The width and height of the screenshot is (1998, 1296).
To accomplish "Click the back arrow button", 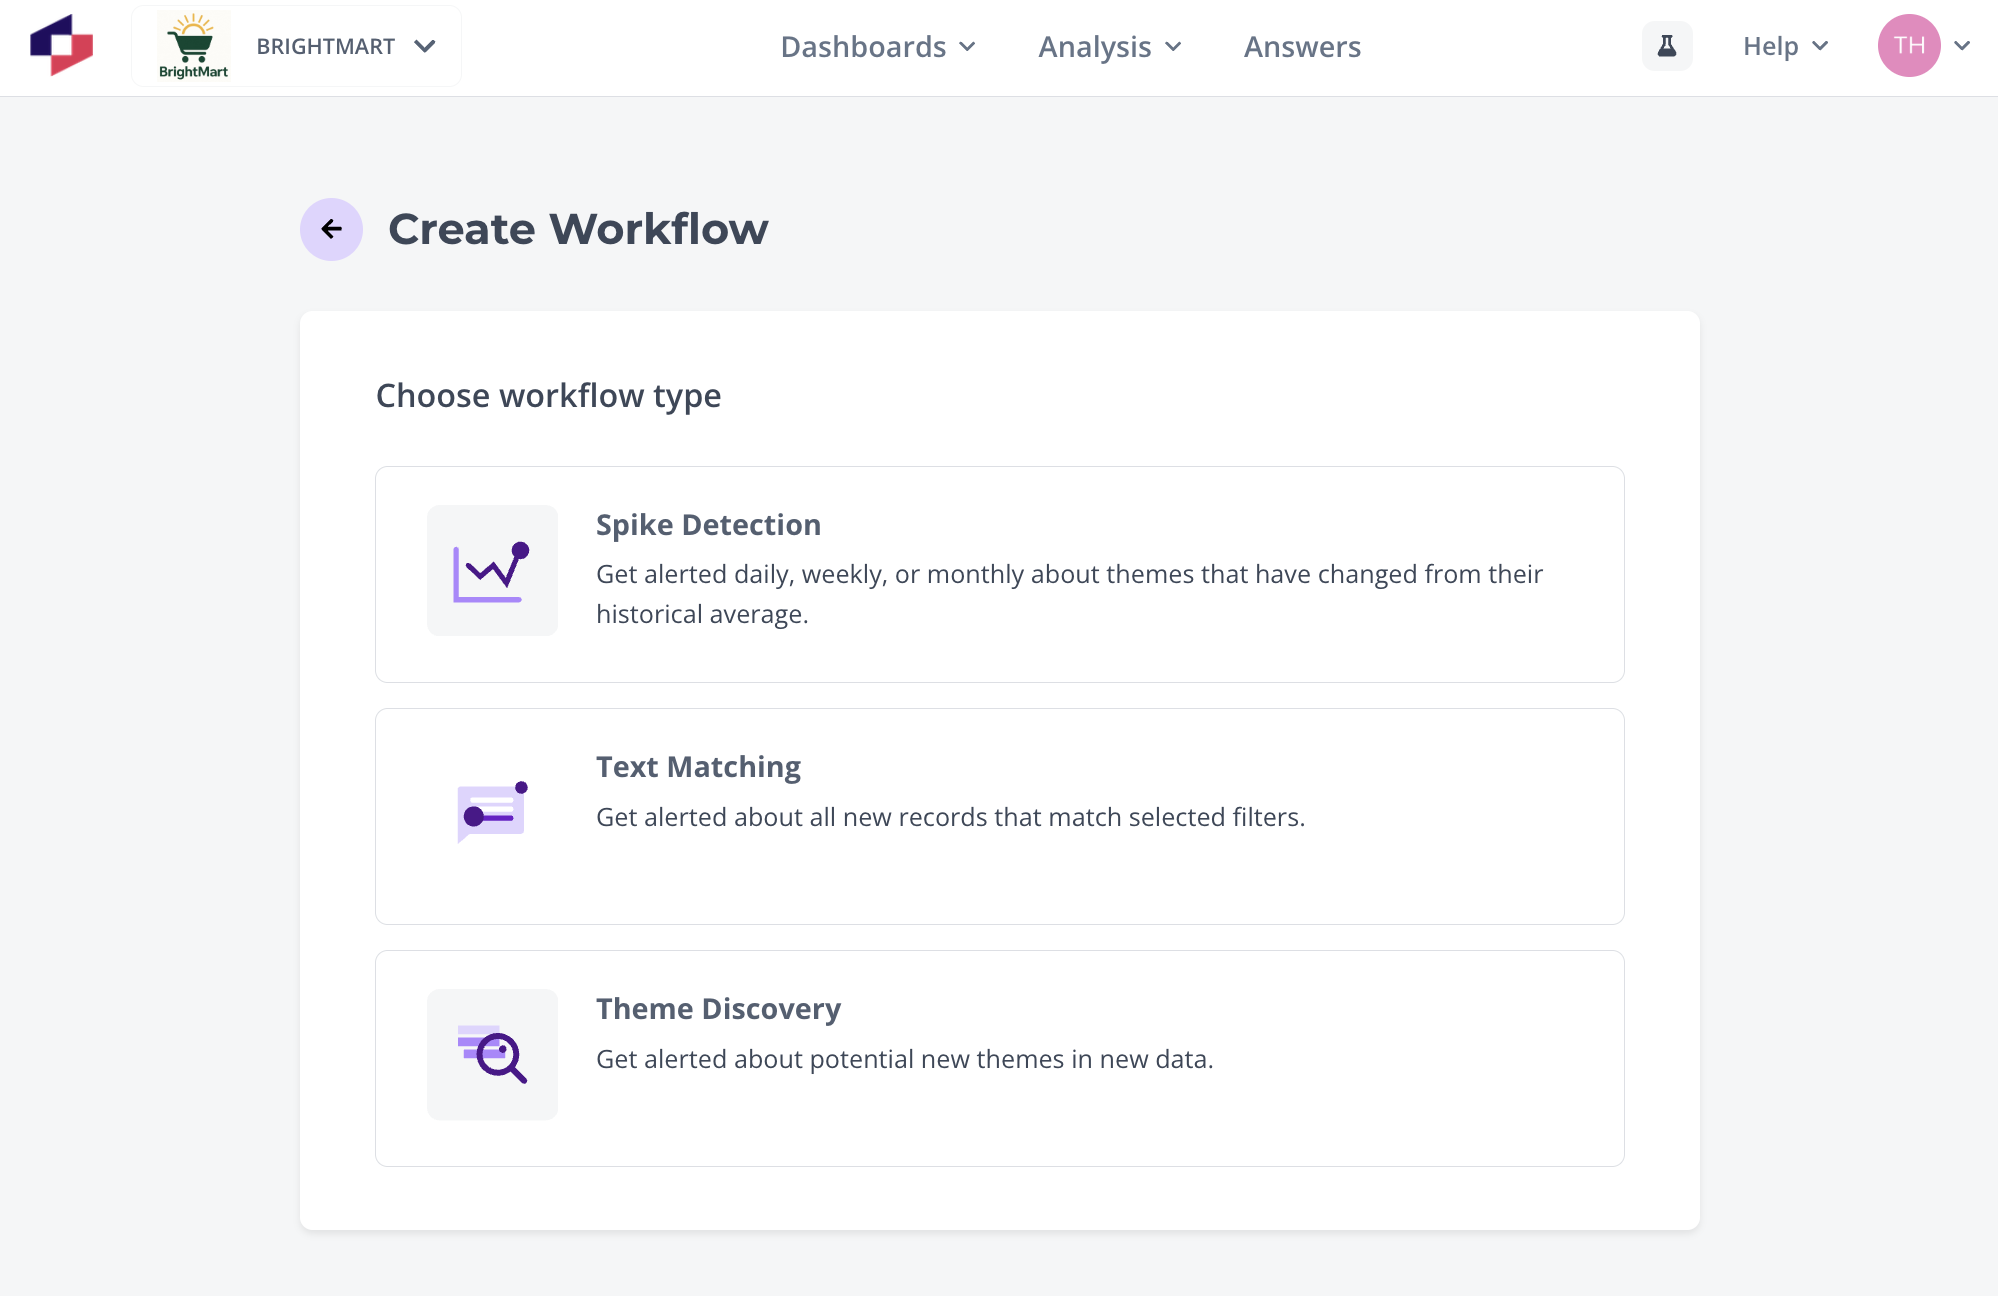I will coord(331,229).
